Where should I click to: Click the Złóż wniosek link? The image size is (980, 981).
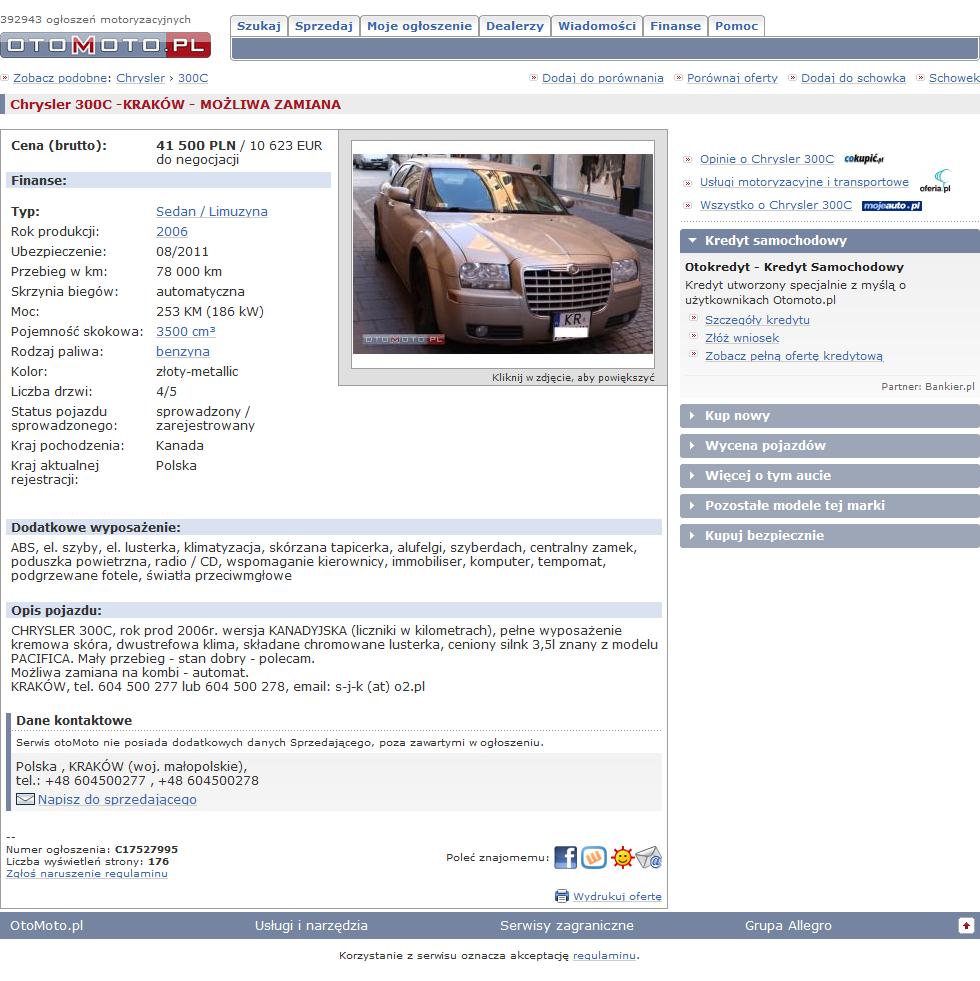742,338
